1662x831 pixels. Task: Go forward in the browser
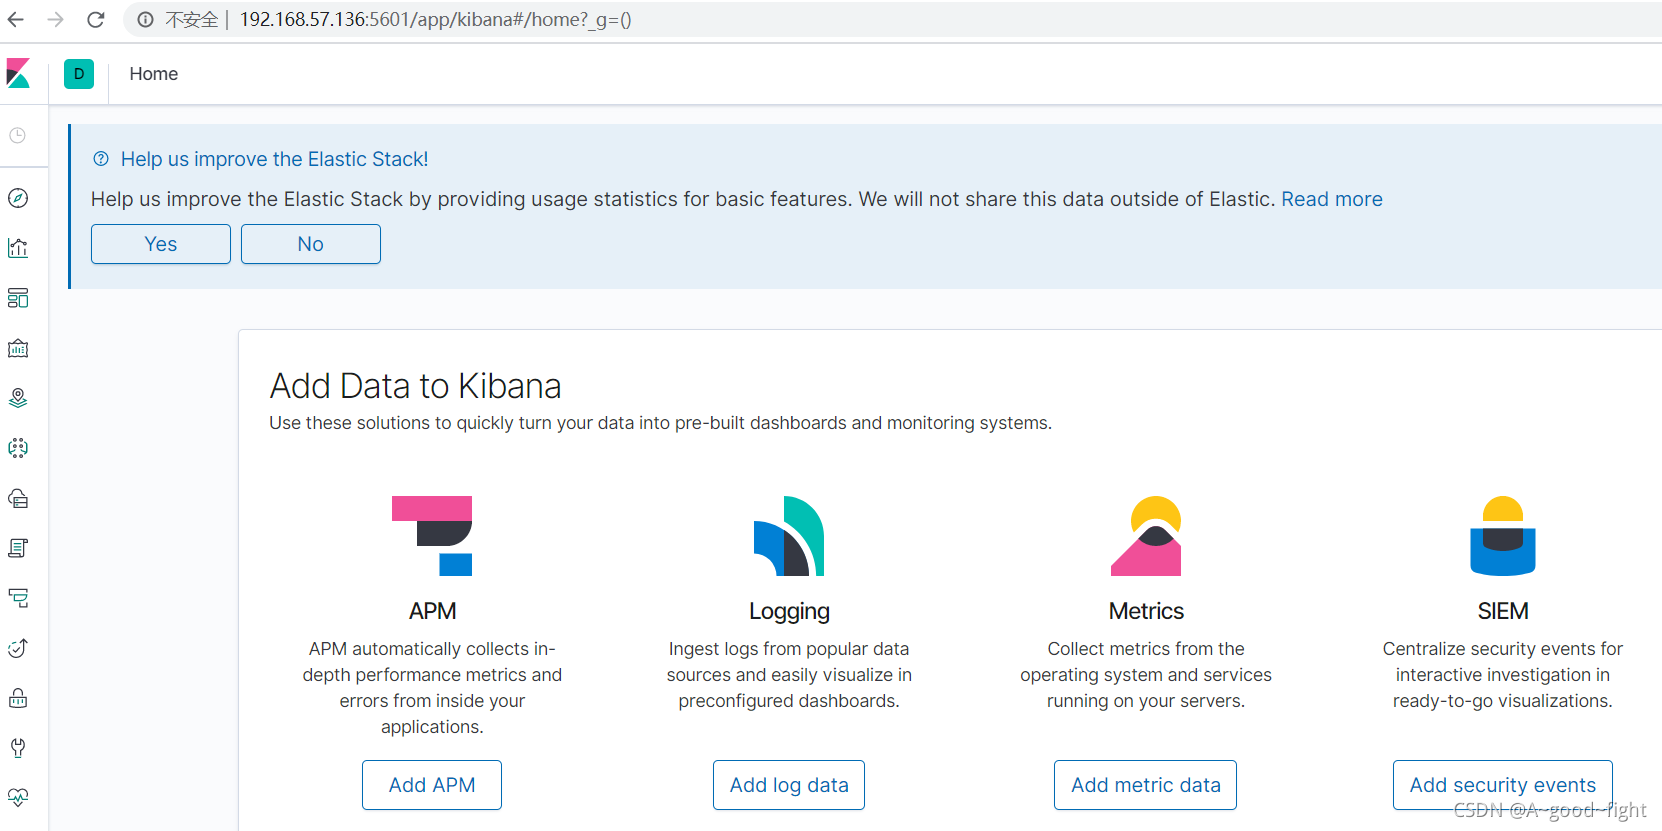[x=56, y=20]
